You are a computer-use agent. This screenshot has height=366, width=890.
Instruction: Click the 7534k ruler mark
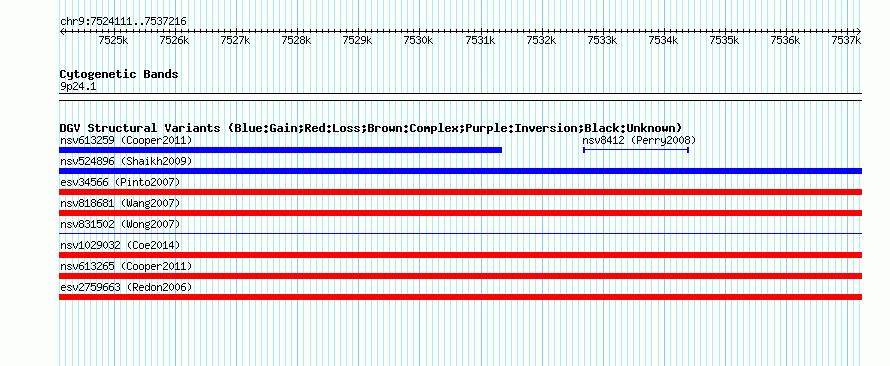[664, 40]
